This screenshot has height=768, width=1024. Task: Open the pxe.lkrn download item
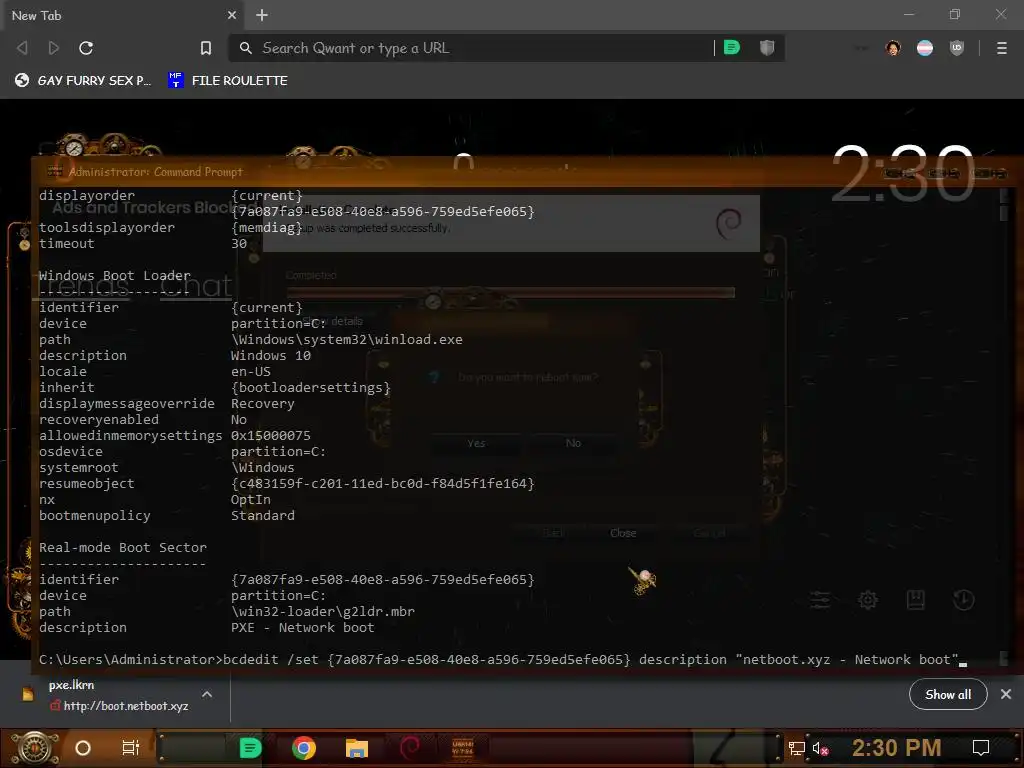(x=115, y=695)
